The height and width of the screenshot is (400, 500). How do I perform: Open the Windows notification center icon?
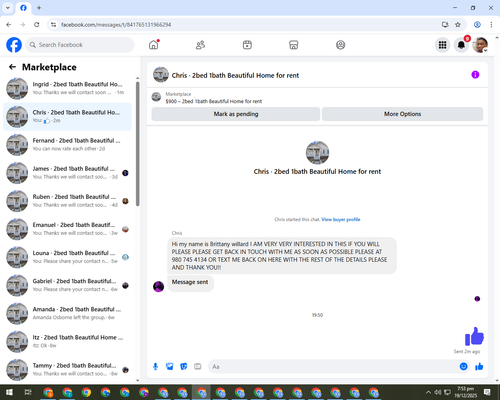(487, 392)
